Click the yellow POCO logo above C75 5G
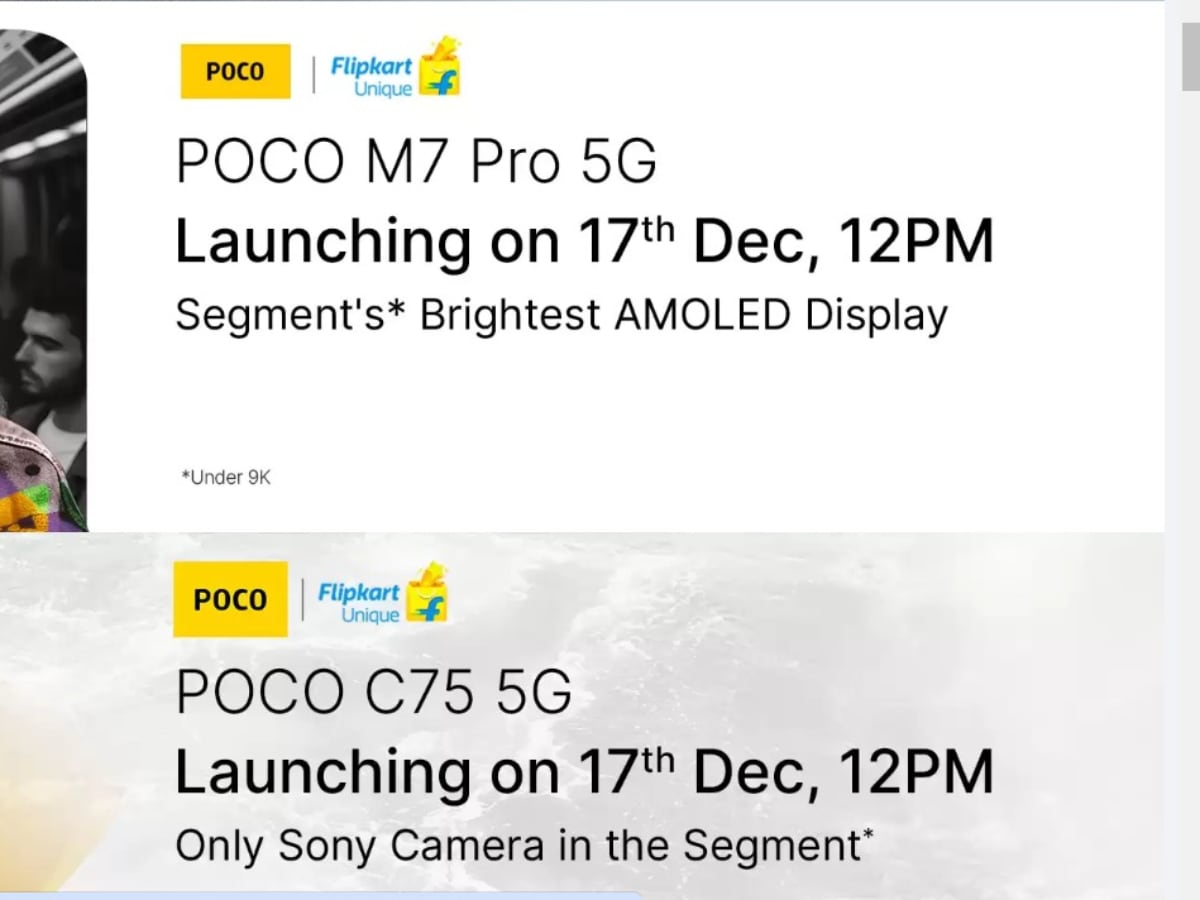The image size is (1200, 900). pyautogui.click(x=230, y=599)
